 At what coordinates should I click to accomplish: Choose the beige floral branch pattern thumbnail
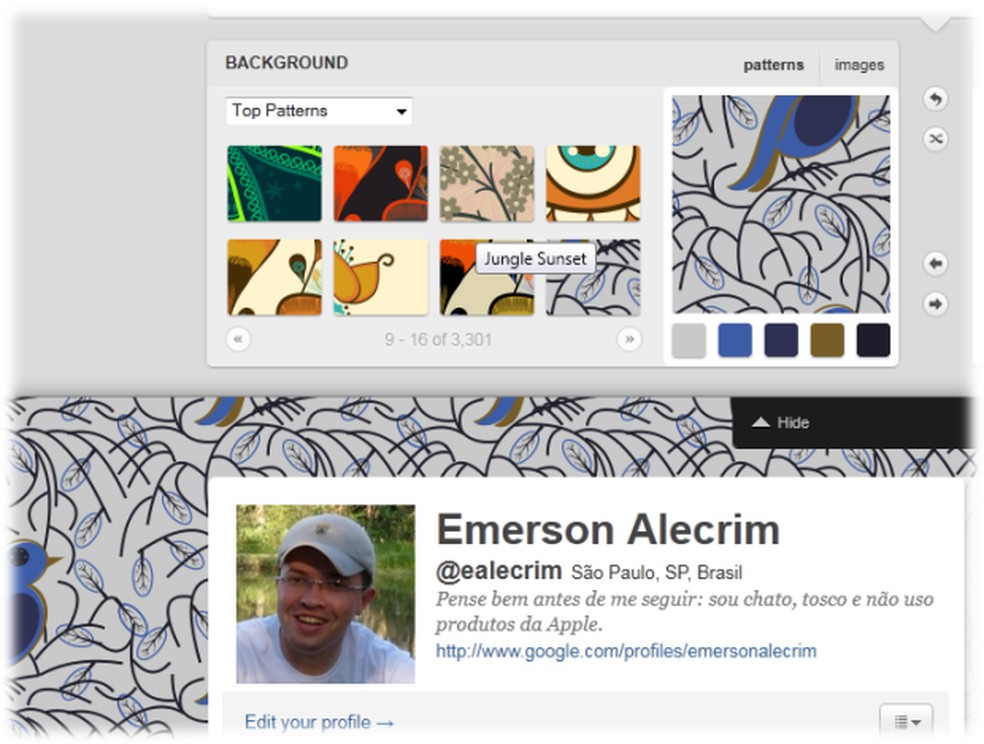(x=487, y=183)
